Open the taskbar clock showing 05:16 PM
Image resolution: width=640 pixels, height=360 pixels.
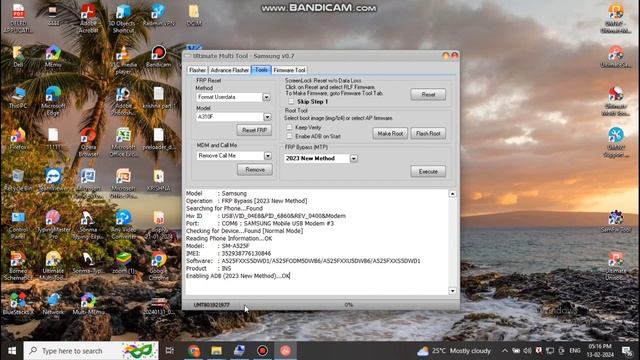[600, 351]
